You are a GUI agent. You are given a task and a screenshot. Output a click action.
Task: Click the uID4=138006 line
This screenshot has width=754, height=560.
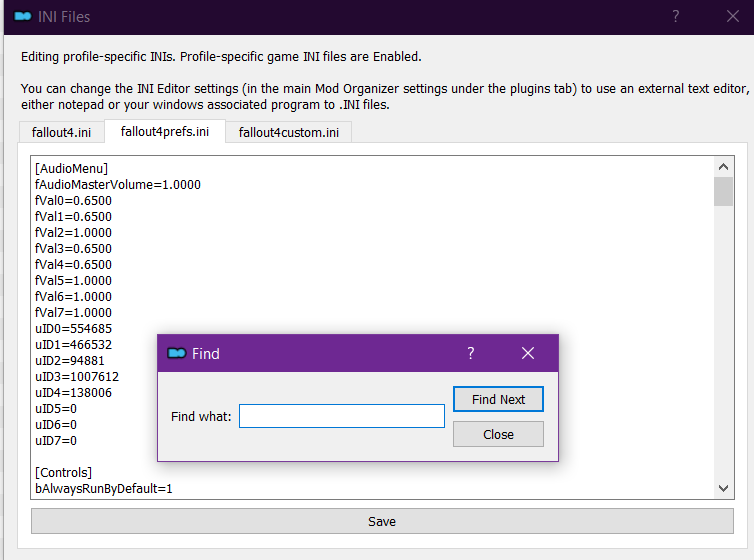click(73, 393)
